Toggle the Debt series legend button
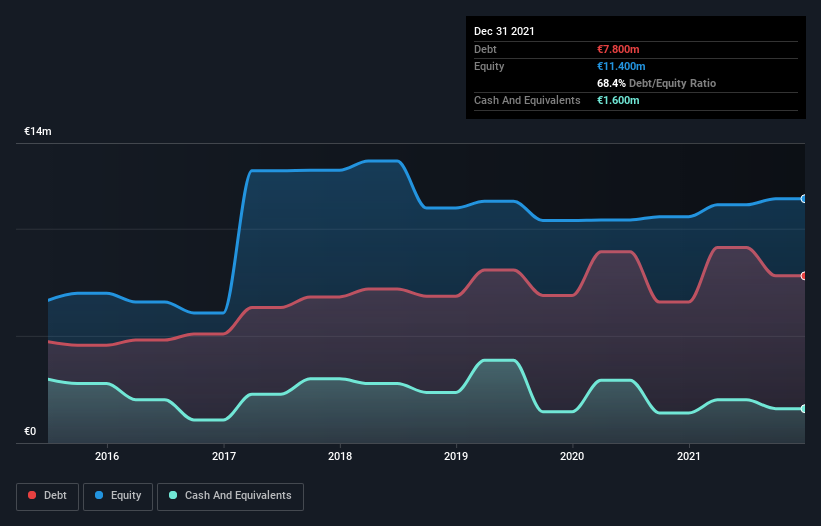 47,496
